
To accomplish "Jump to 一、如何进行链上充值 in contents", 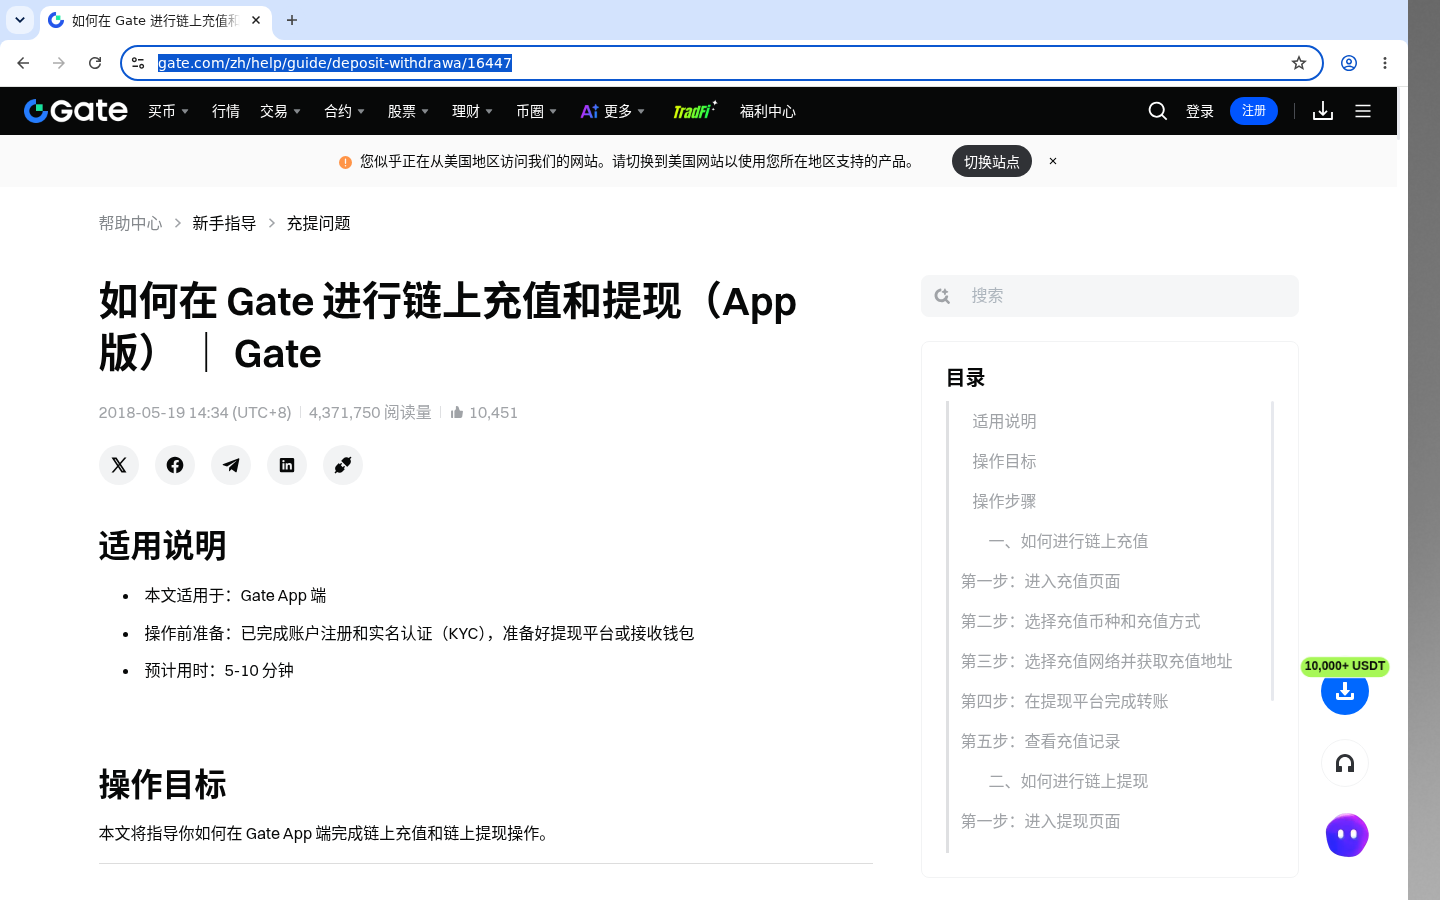I will click(x=1068, y=541).
